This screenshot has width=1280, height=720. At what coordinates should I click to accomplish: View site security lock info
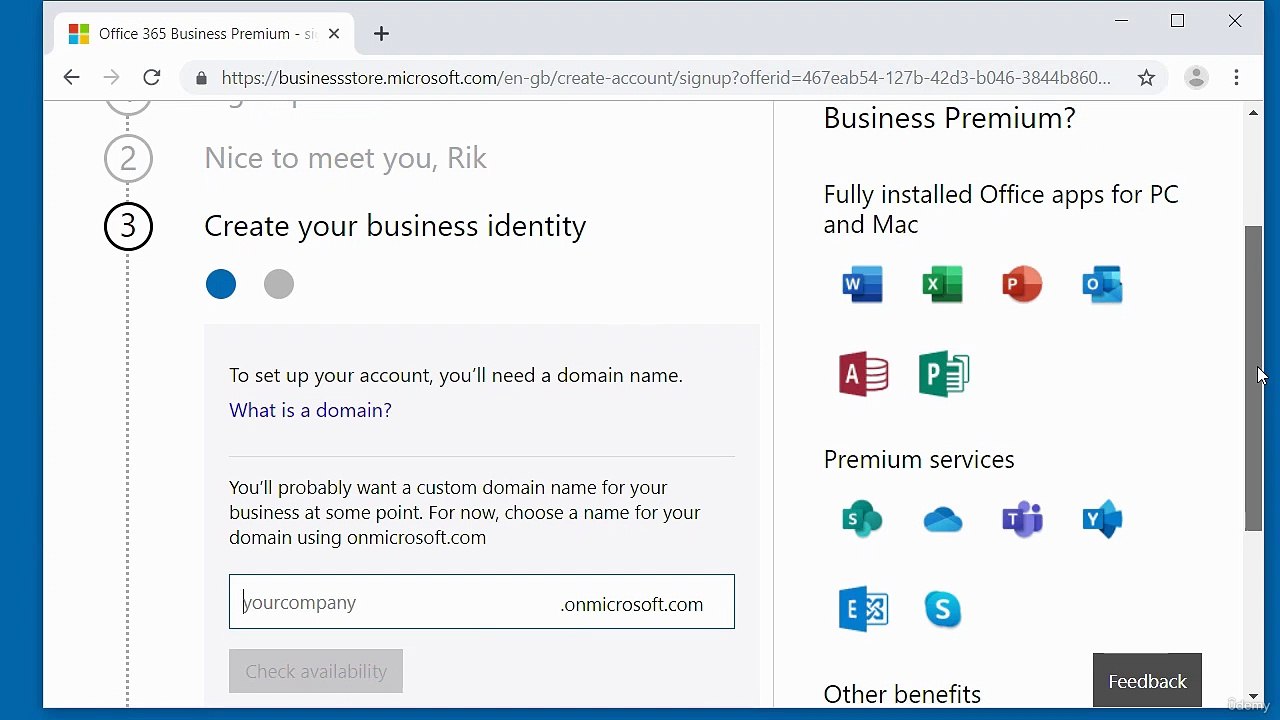point(201,78)
